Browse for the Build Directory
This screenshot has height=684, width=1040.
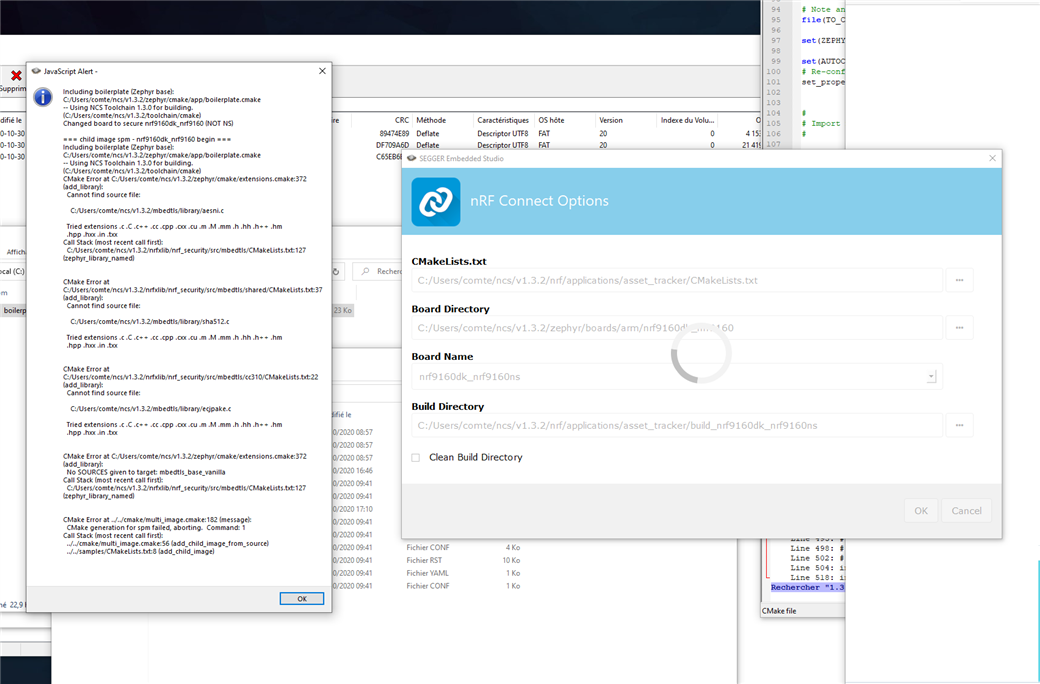[x=959, y=425]
